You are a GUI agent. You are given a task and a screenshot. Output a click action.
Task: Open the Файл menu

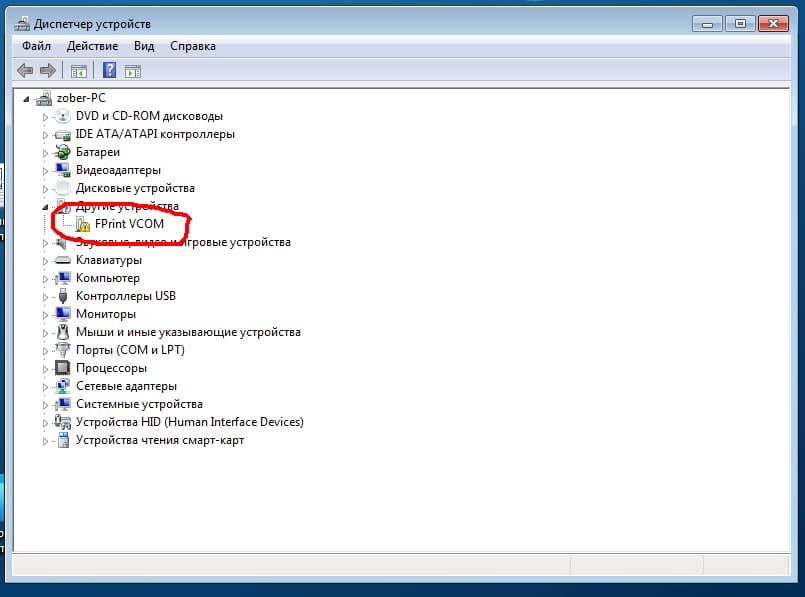point(36,46)
